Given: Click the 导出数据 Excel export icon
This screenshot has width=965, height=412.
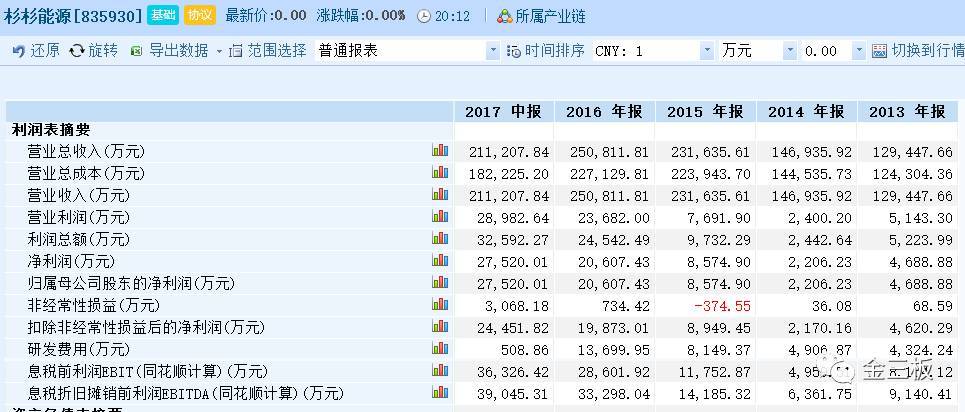Looking at the screenshot, I should tap(137, 51).
